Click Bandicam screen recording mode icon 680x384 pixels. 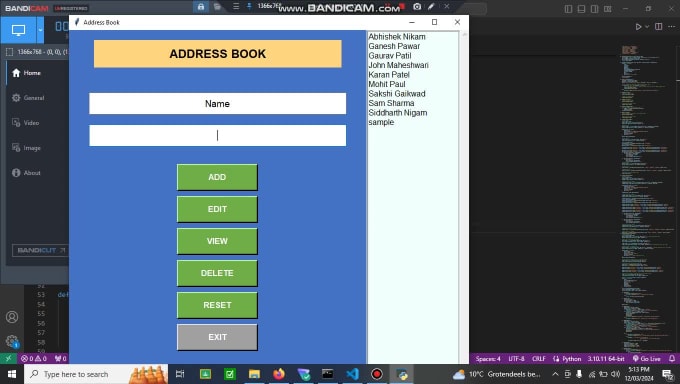18,30
